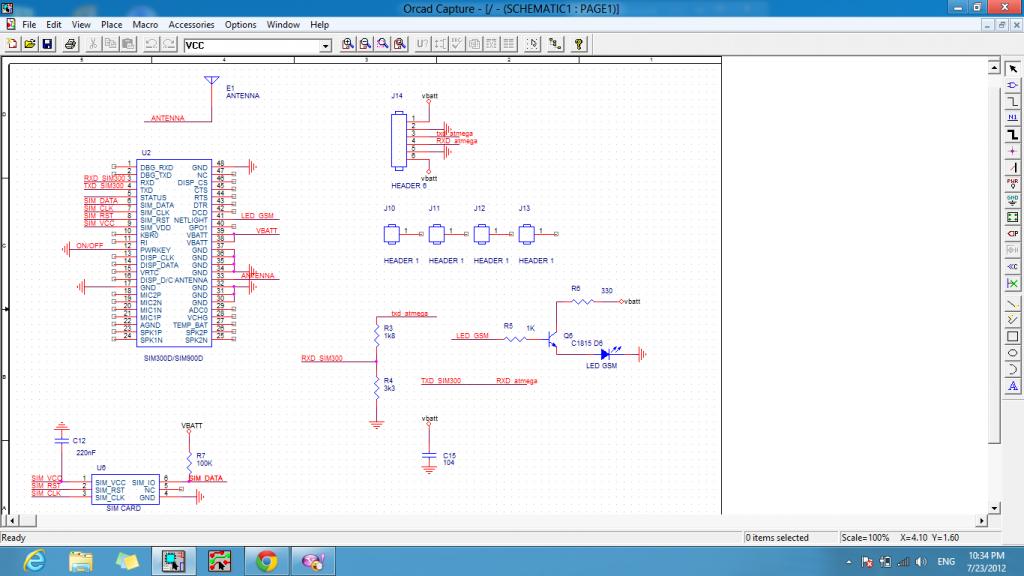This screenshot has width=1024, height=576.
Task: Select the Place Part tool
Action: (x=1012, y=85)
